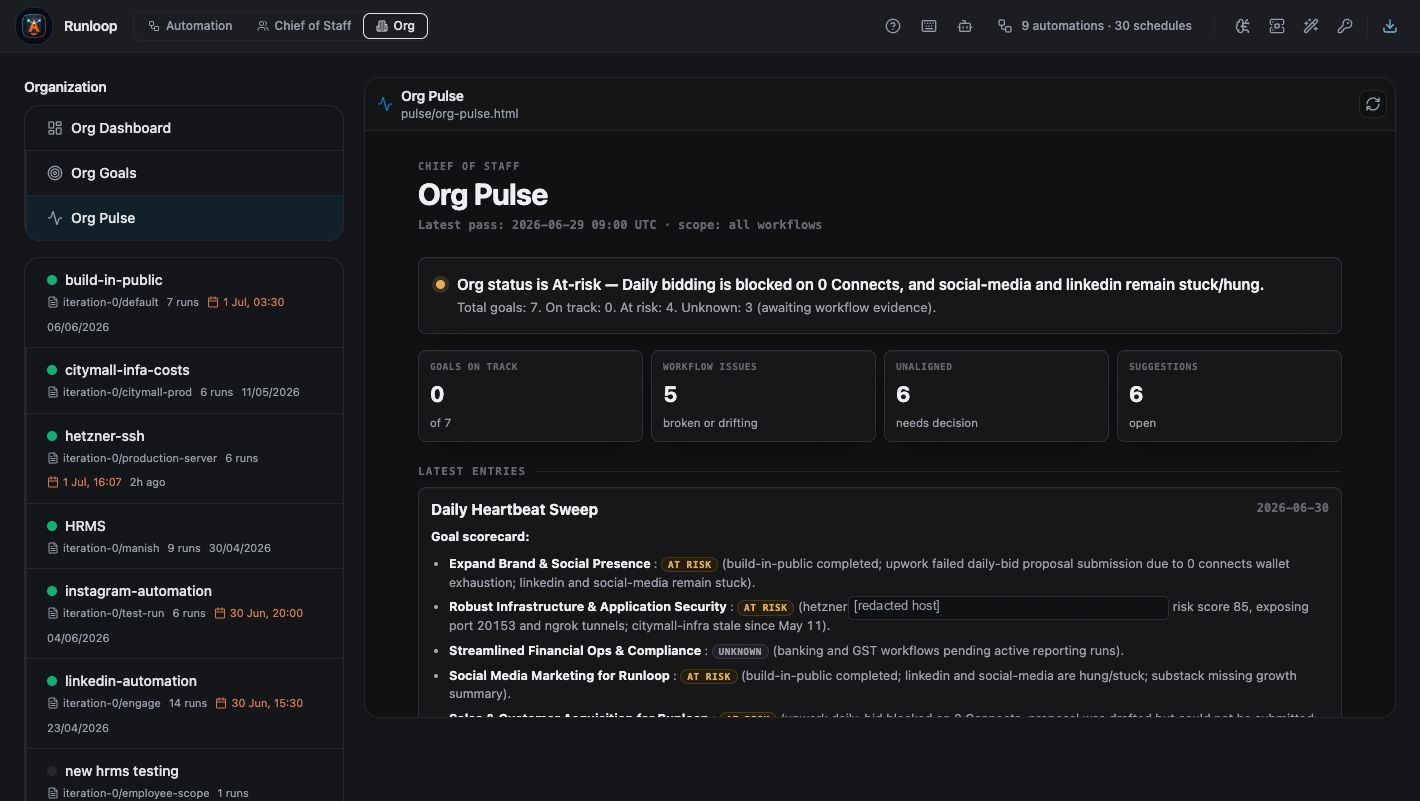Click the redacted host box
The image size is (1420, 801).
point(1008,607)
